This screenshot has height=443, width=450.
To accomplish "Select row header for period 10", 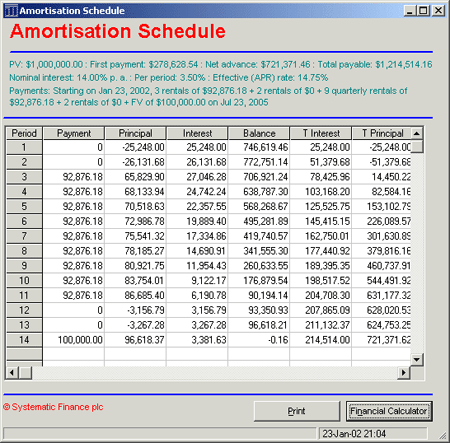I will pyautogui.click(x=24, y=281).
